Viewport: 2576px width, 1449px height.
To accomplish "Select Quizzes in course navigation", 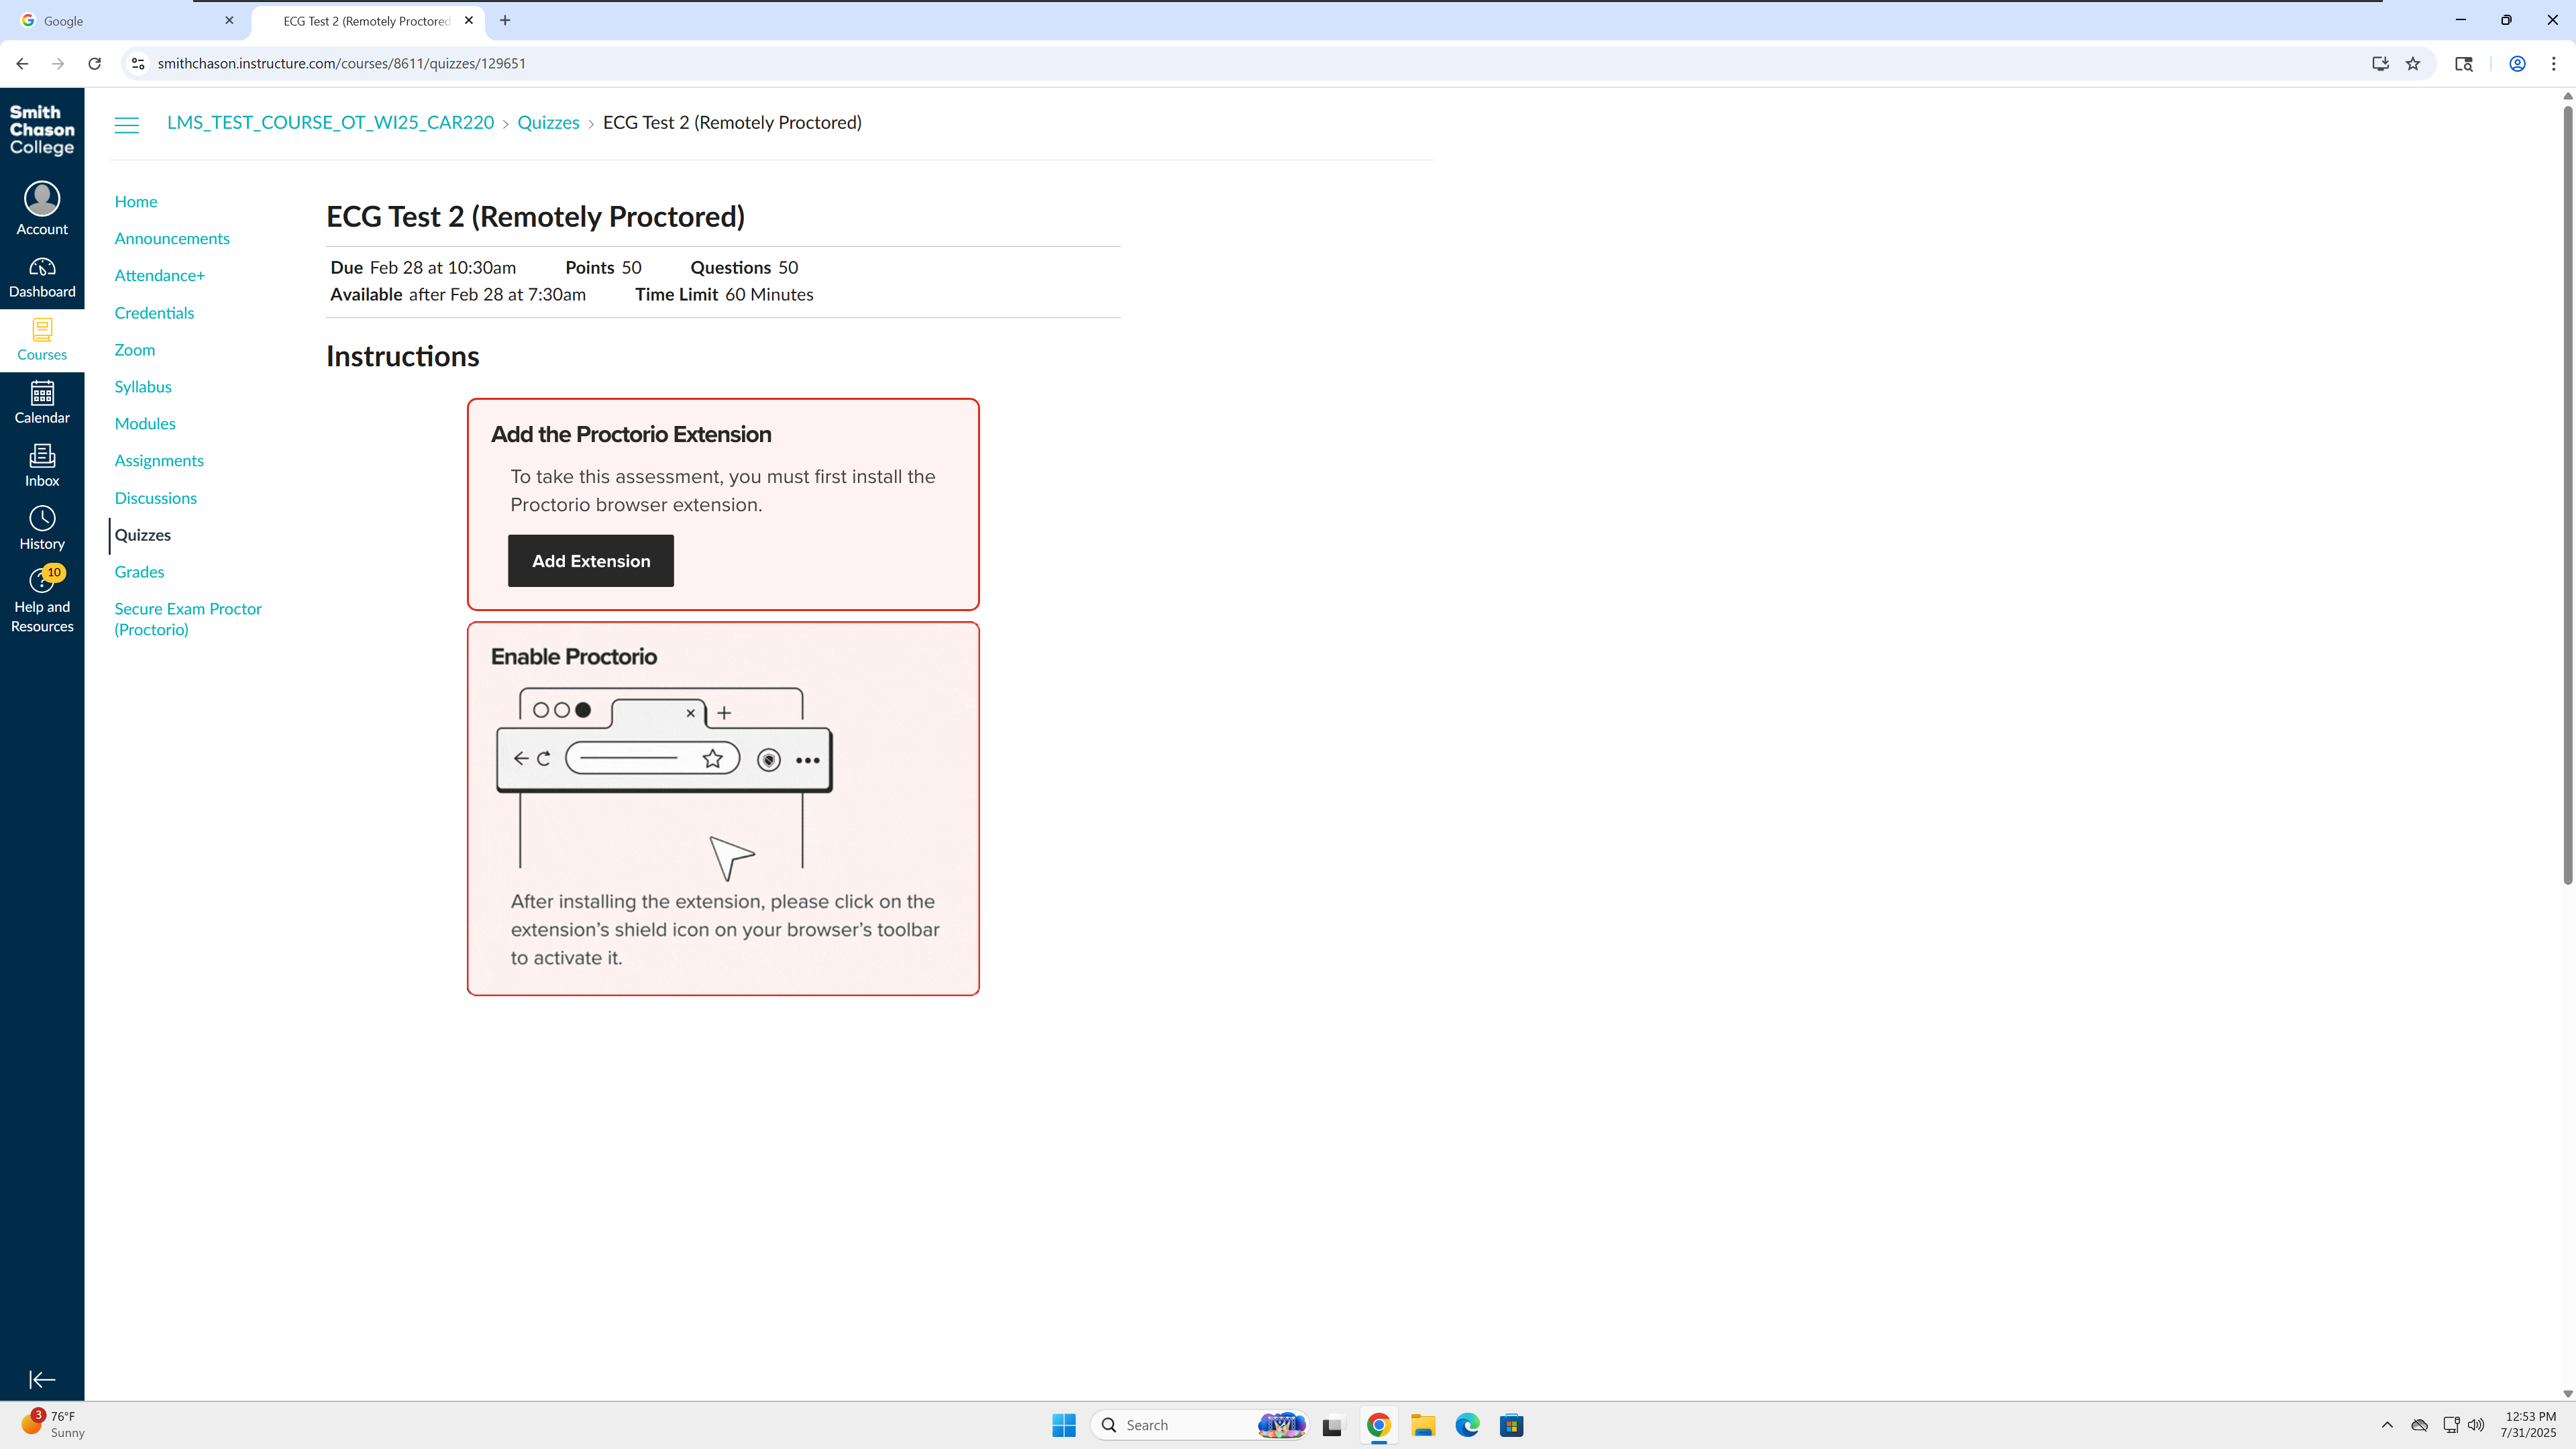I will click(x=142, y=534).
